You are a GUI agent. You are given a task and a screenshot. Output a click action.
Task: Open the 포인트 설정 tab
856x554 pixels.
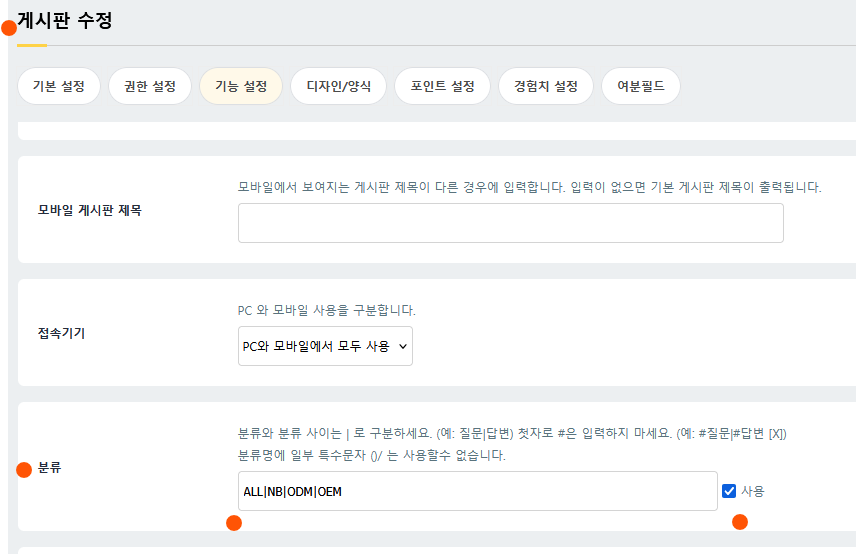[x=442, y=86]
